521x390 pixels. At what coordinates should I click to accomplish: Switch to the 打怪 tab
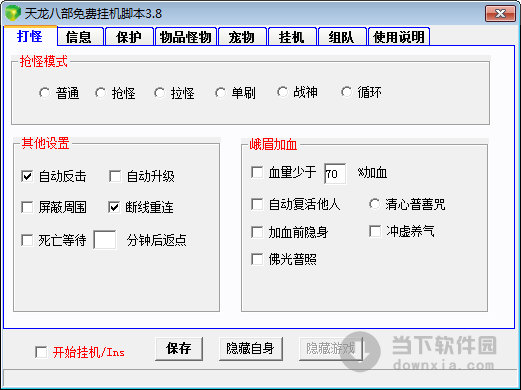pyautogui.click(x=30, y=36)
